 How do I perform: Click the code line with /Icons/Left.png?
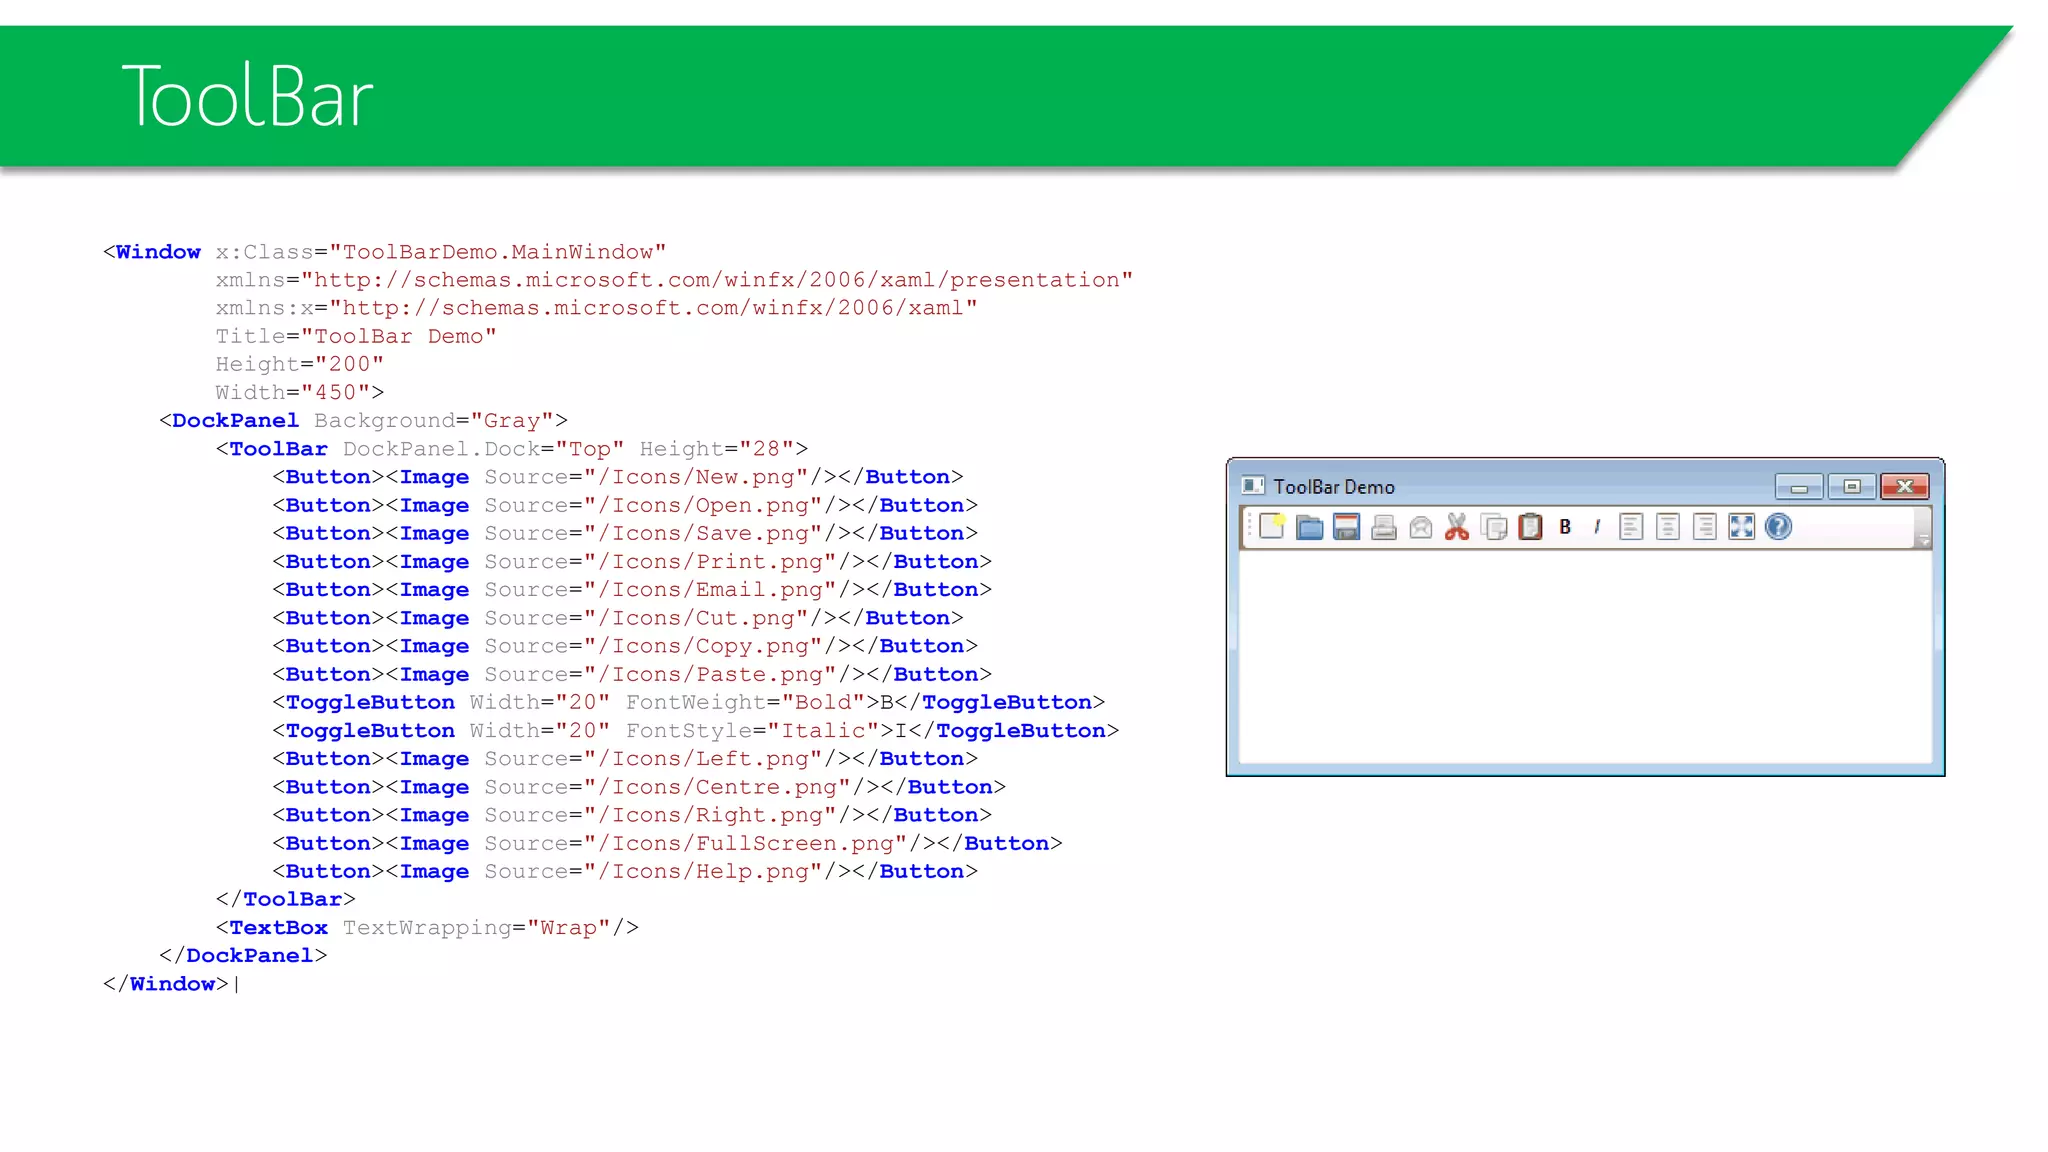tap(624, 758)
